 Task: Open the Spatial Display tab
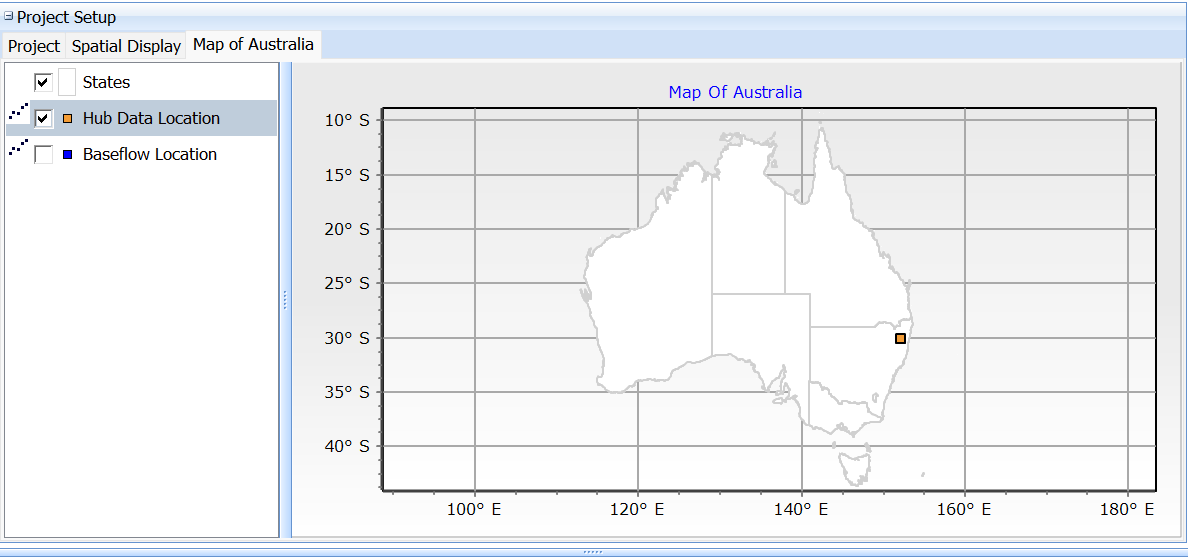pyautogui.click(x=126, y=46)
